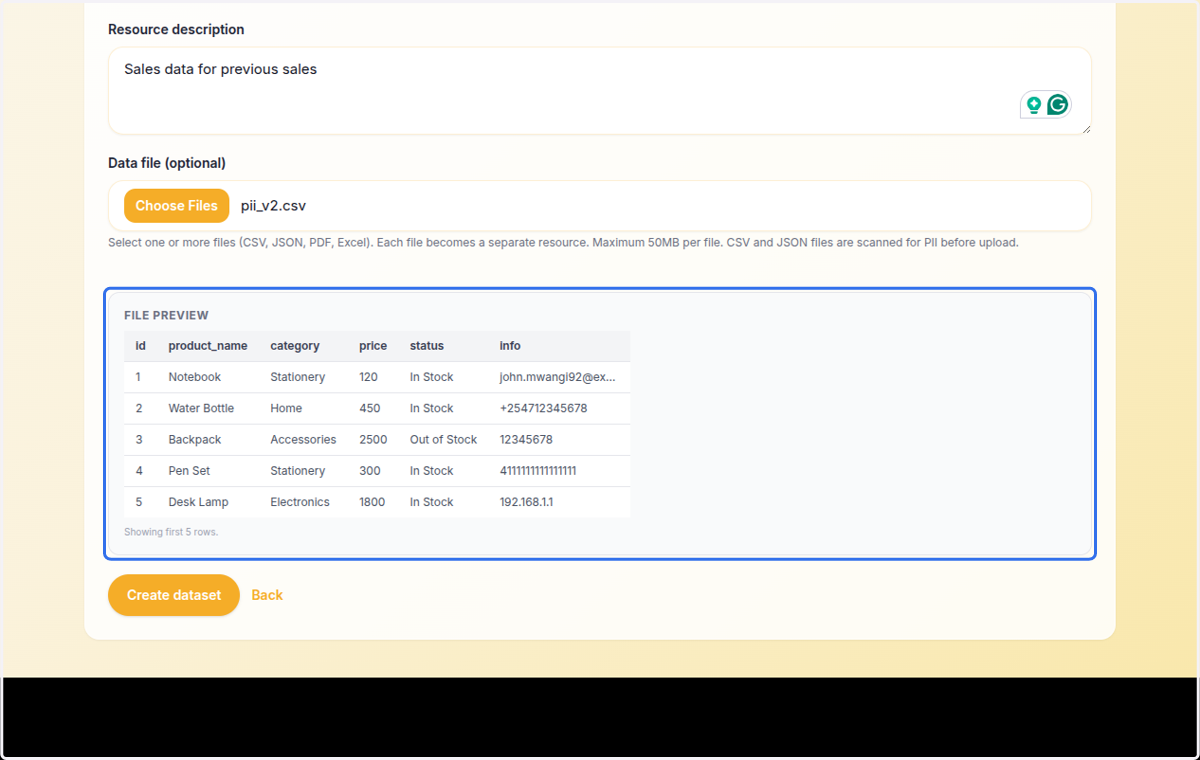The height and width of the screenshot is (760, 1200).
Task: Click the status column header
Action: coord(427,346)
